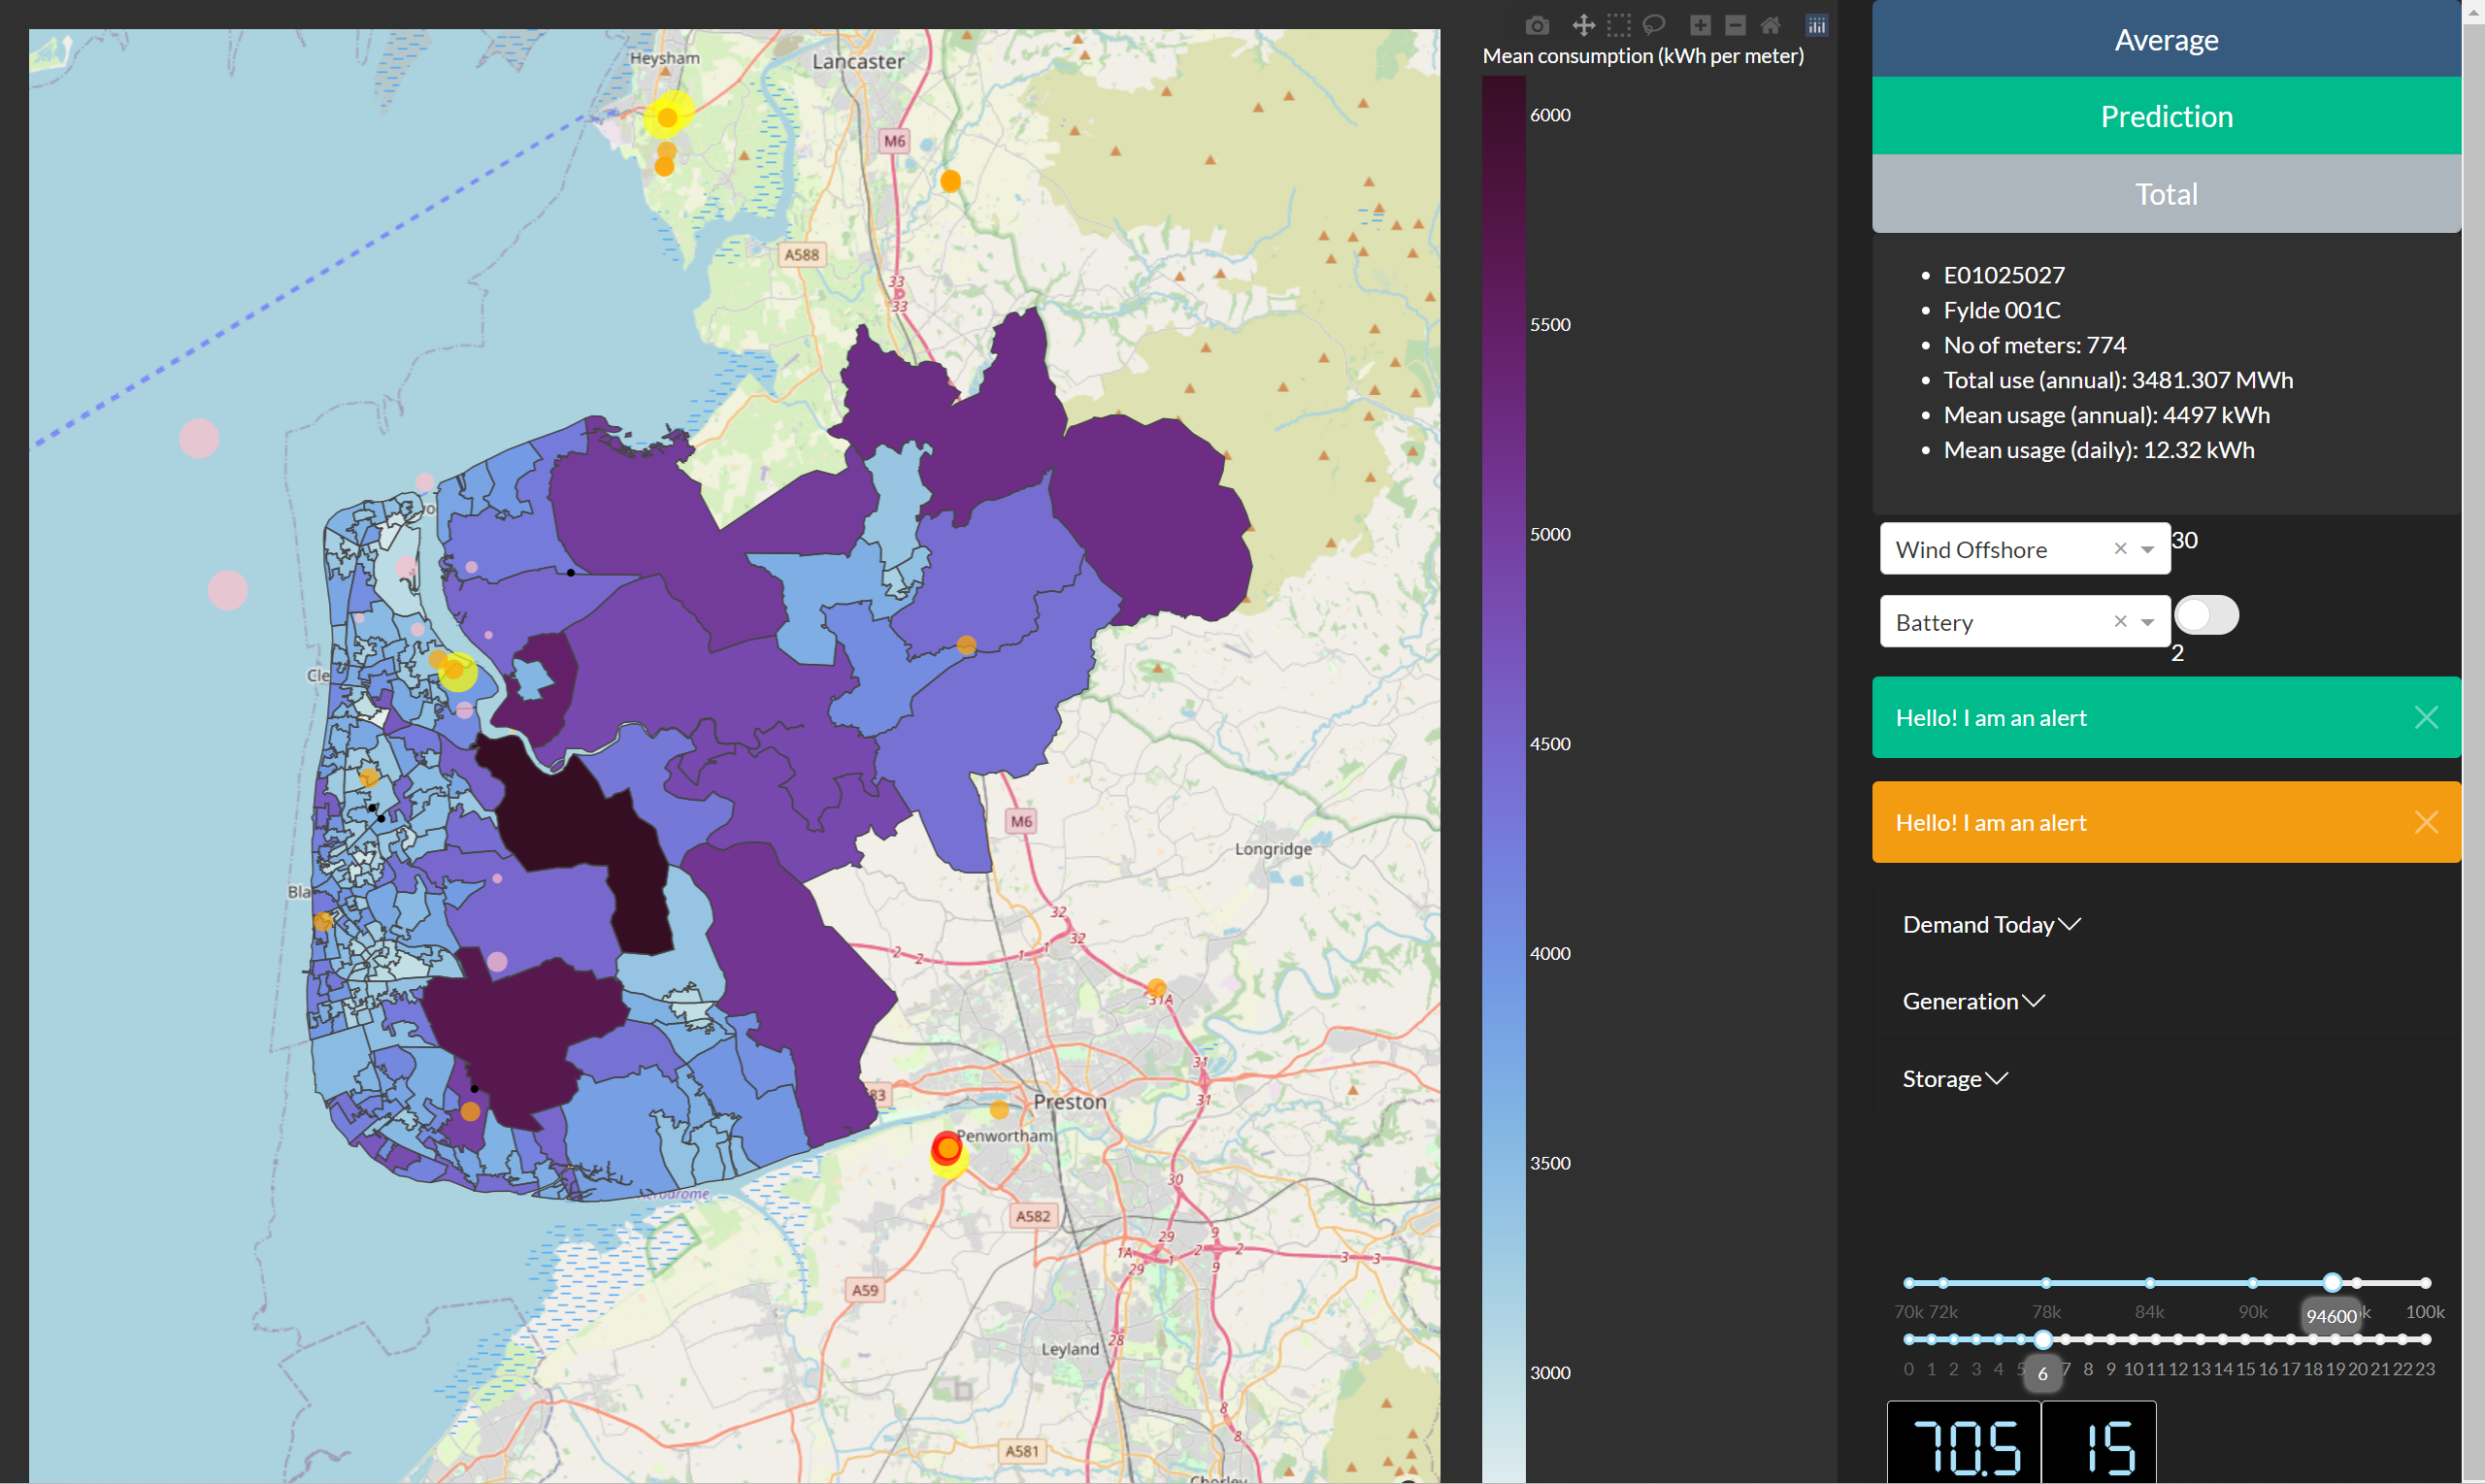Select the Average tab
The height and width of the screenshot is (1484, 2485).
point(2167,39)
